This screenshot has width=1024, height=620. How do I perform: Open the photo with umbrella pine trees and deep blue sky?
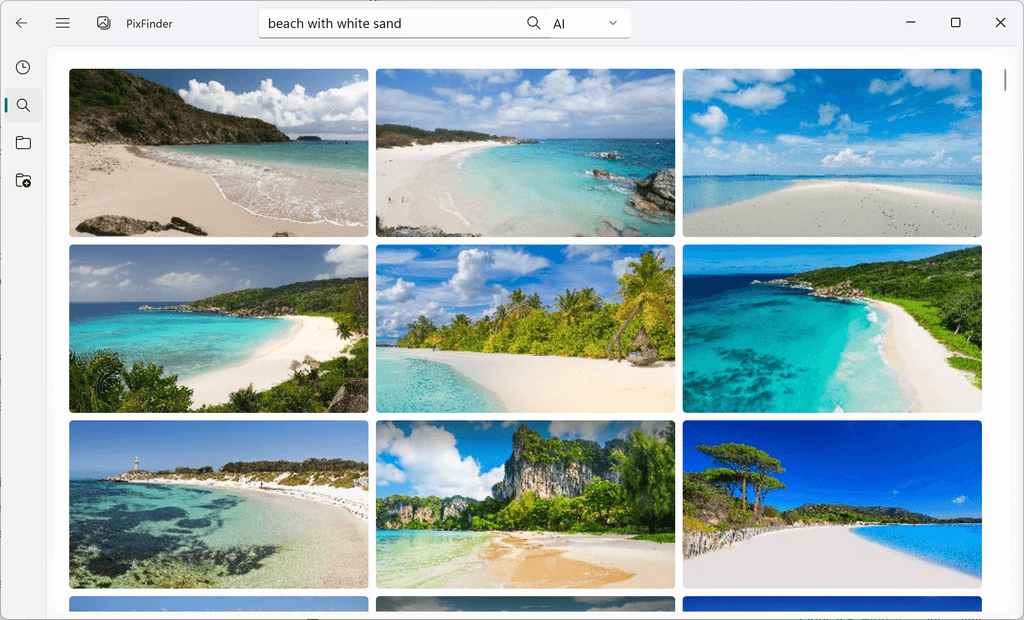pos(832,504)
